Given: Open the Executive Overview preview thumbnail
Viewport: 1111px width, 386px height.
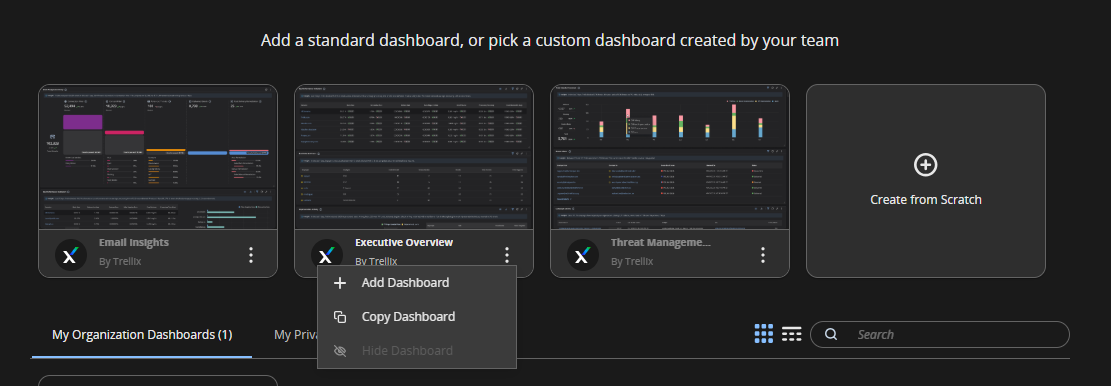Looking at the screenshot, I should click(x=414, y=157).
